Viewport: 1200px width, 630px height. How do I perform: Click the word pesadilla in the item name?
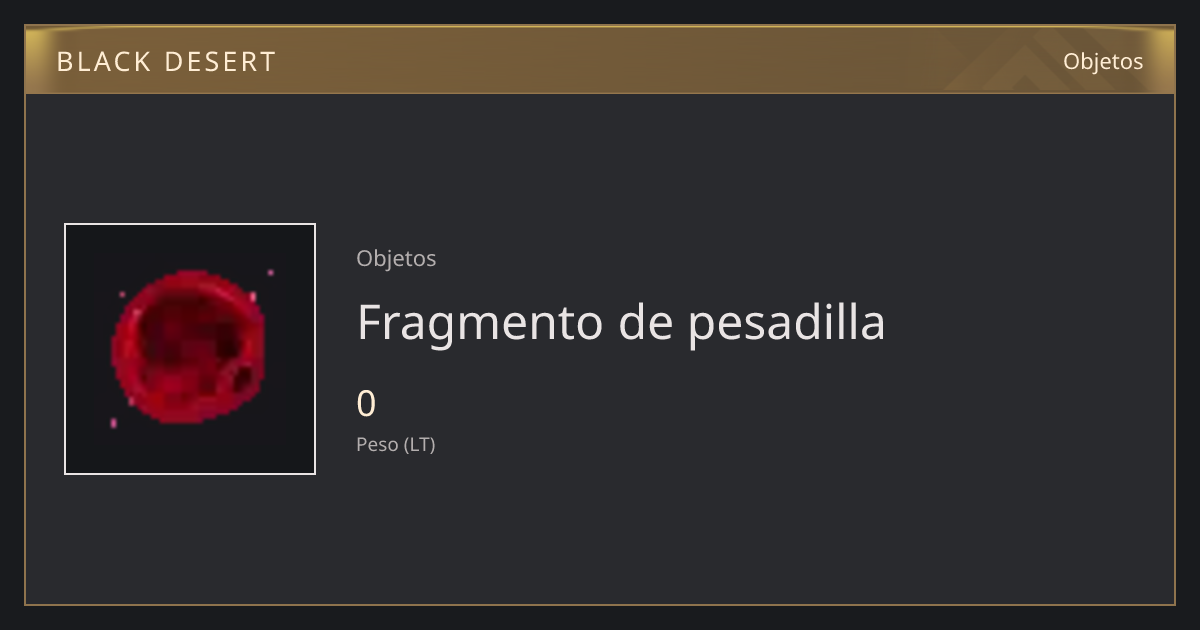point(787,322)
